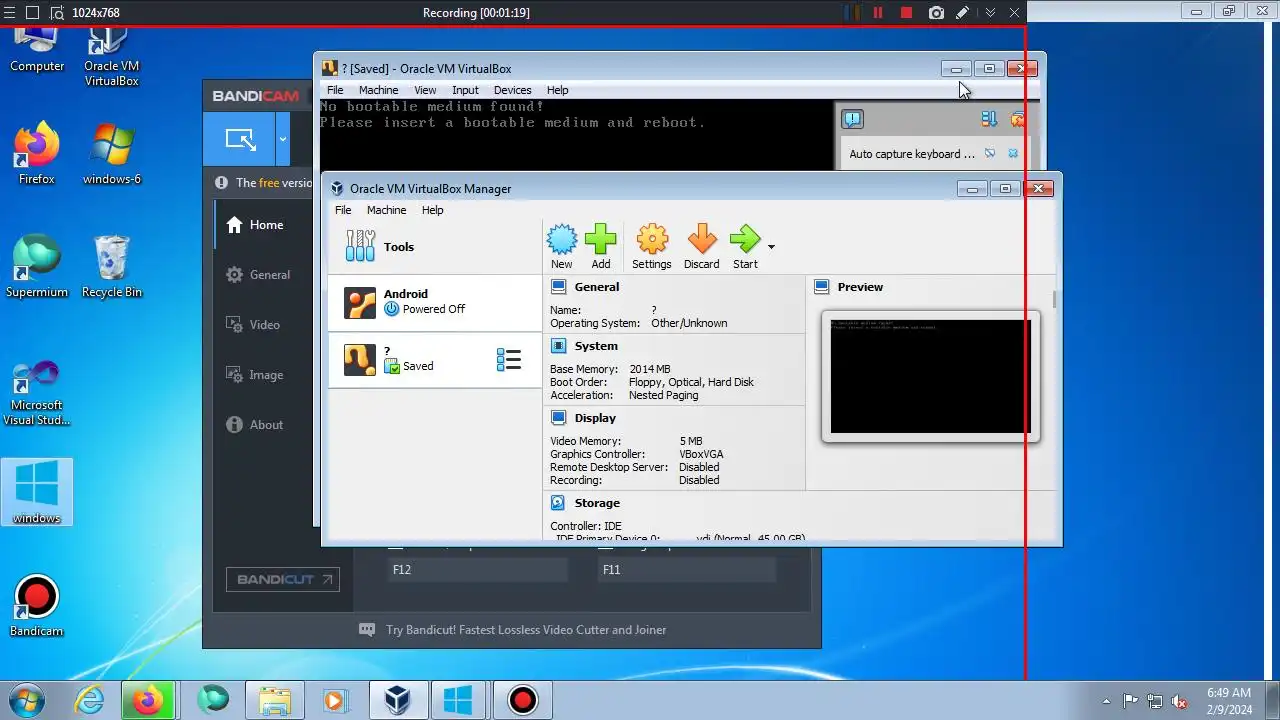This screenshot has width=1280, height=720.
Task: Open File menu in the VM window
Action: [335, 90]
